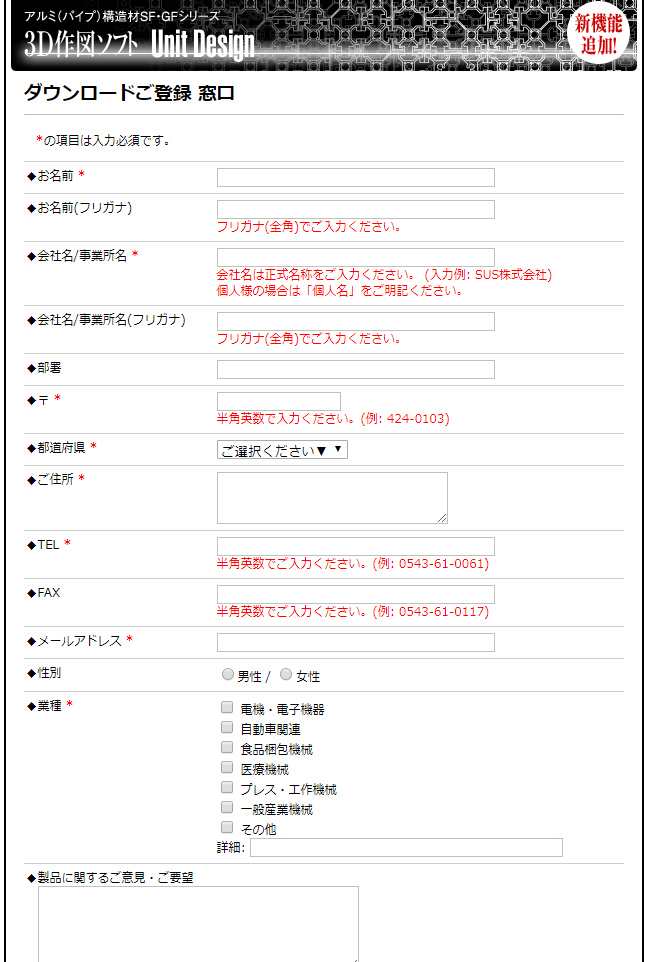Click the 個人様の場合は「個人名」 hint text

point(340,290)
